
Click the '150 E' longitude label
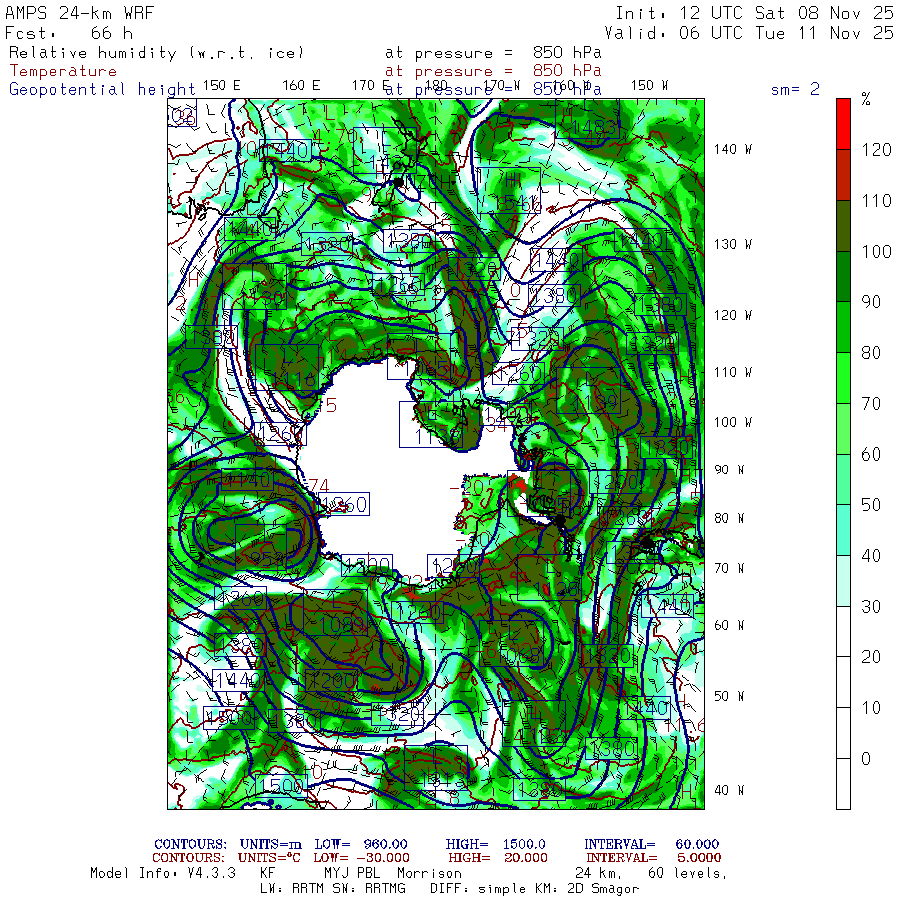click(x=222, y=86)
